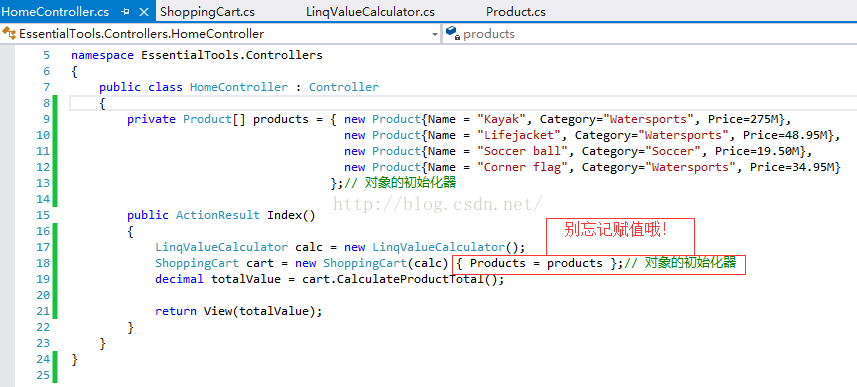The width and height of the screenshot is (857, 387).
Task: Open the products member dropdown
Action: (x=650, y=34)
